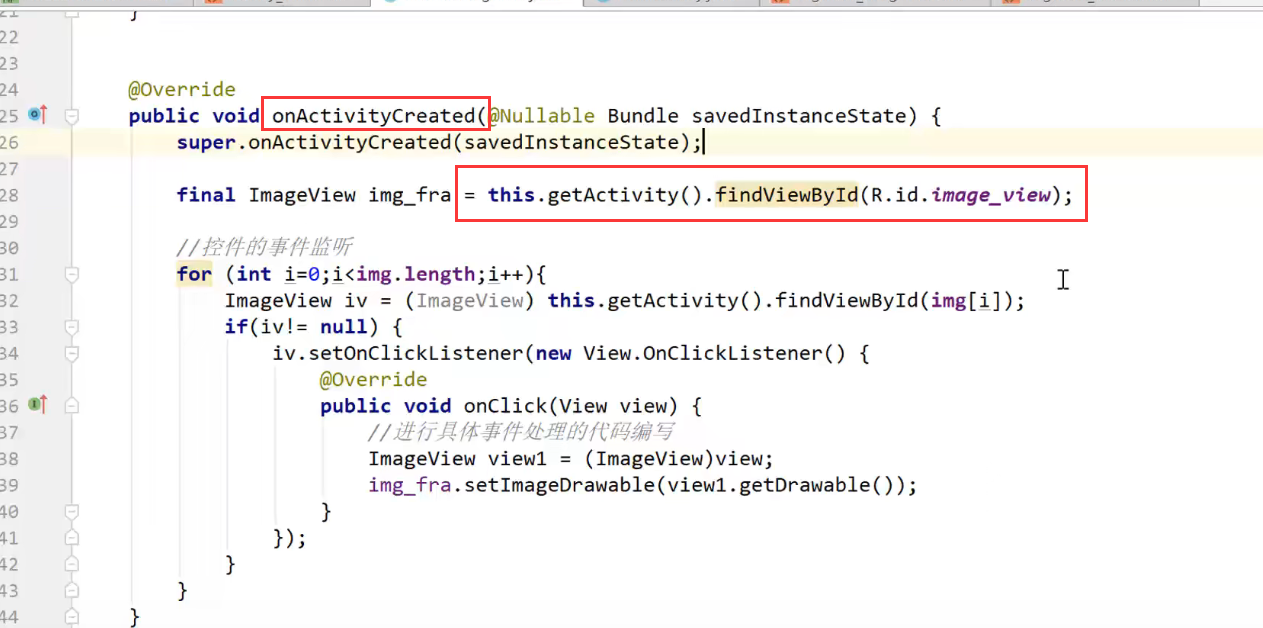Collapse the for loop fold marker

click(72, 274)
